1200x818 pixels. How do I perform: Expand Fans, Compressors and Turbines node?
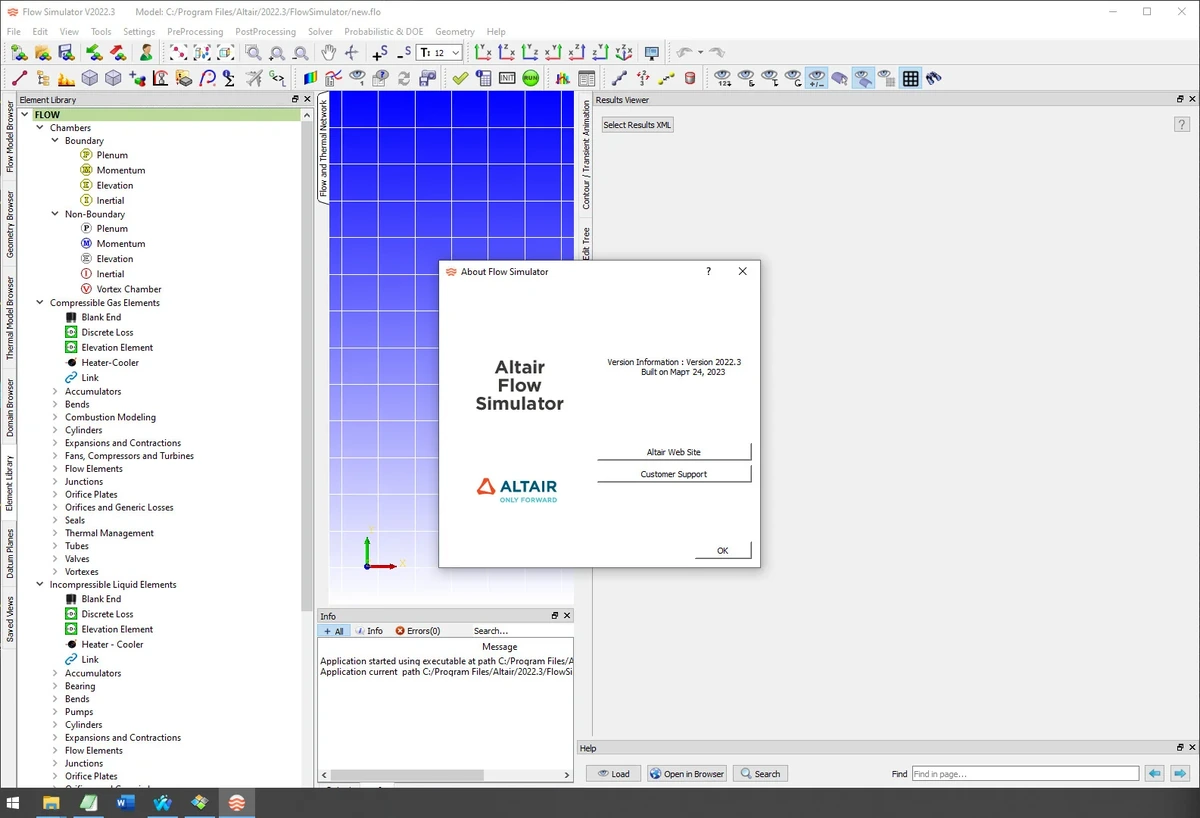(55, 456)
